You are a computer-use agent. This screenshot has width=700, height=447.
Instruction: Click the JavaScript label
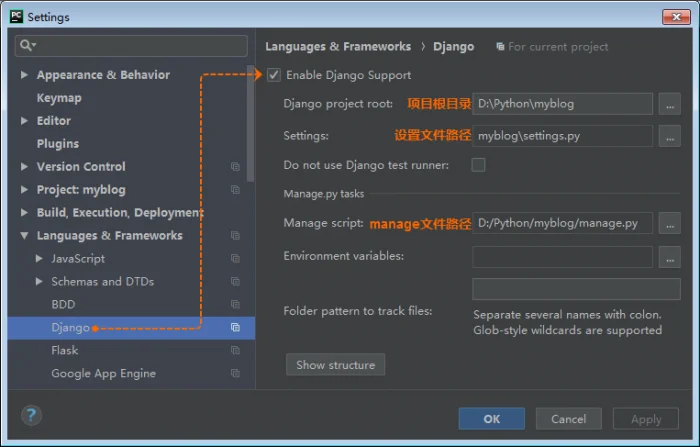point(78,259)
